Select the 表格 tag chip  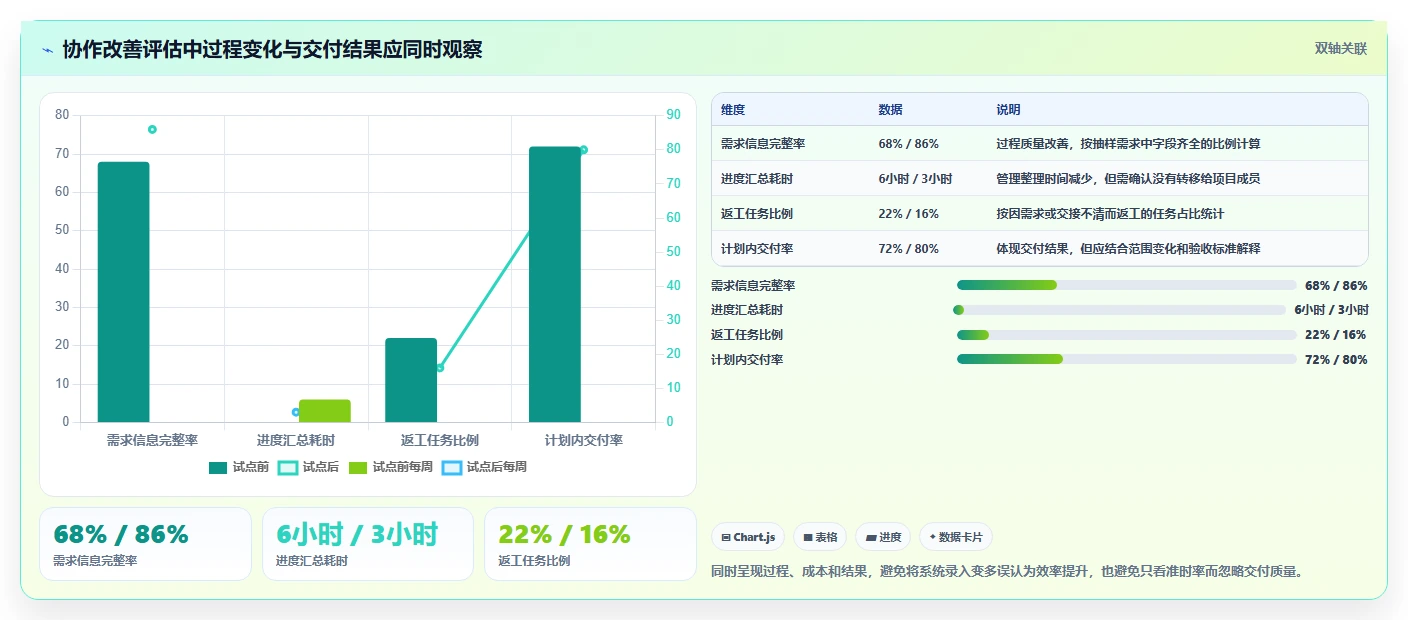(x=820, y=537)
